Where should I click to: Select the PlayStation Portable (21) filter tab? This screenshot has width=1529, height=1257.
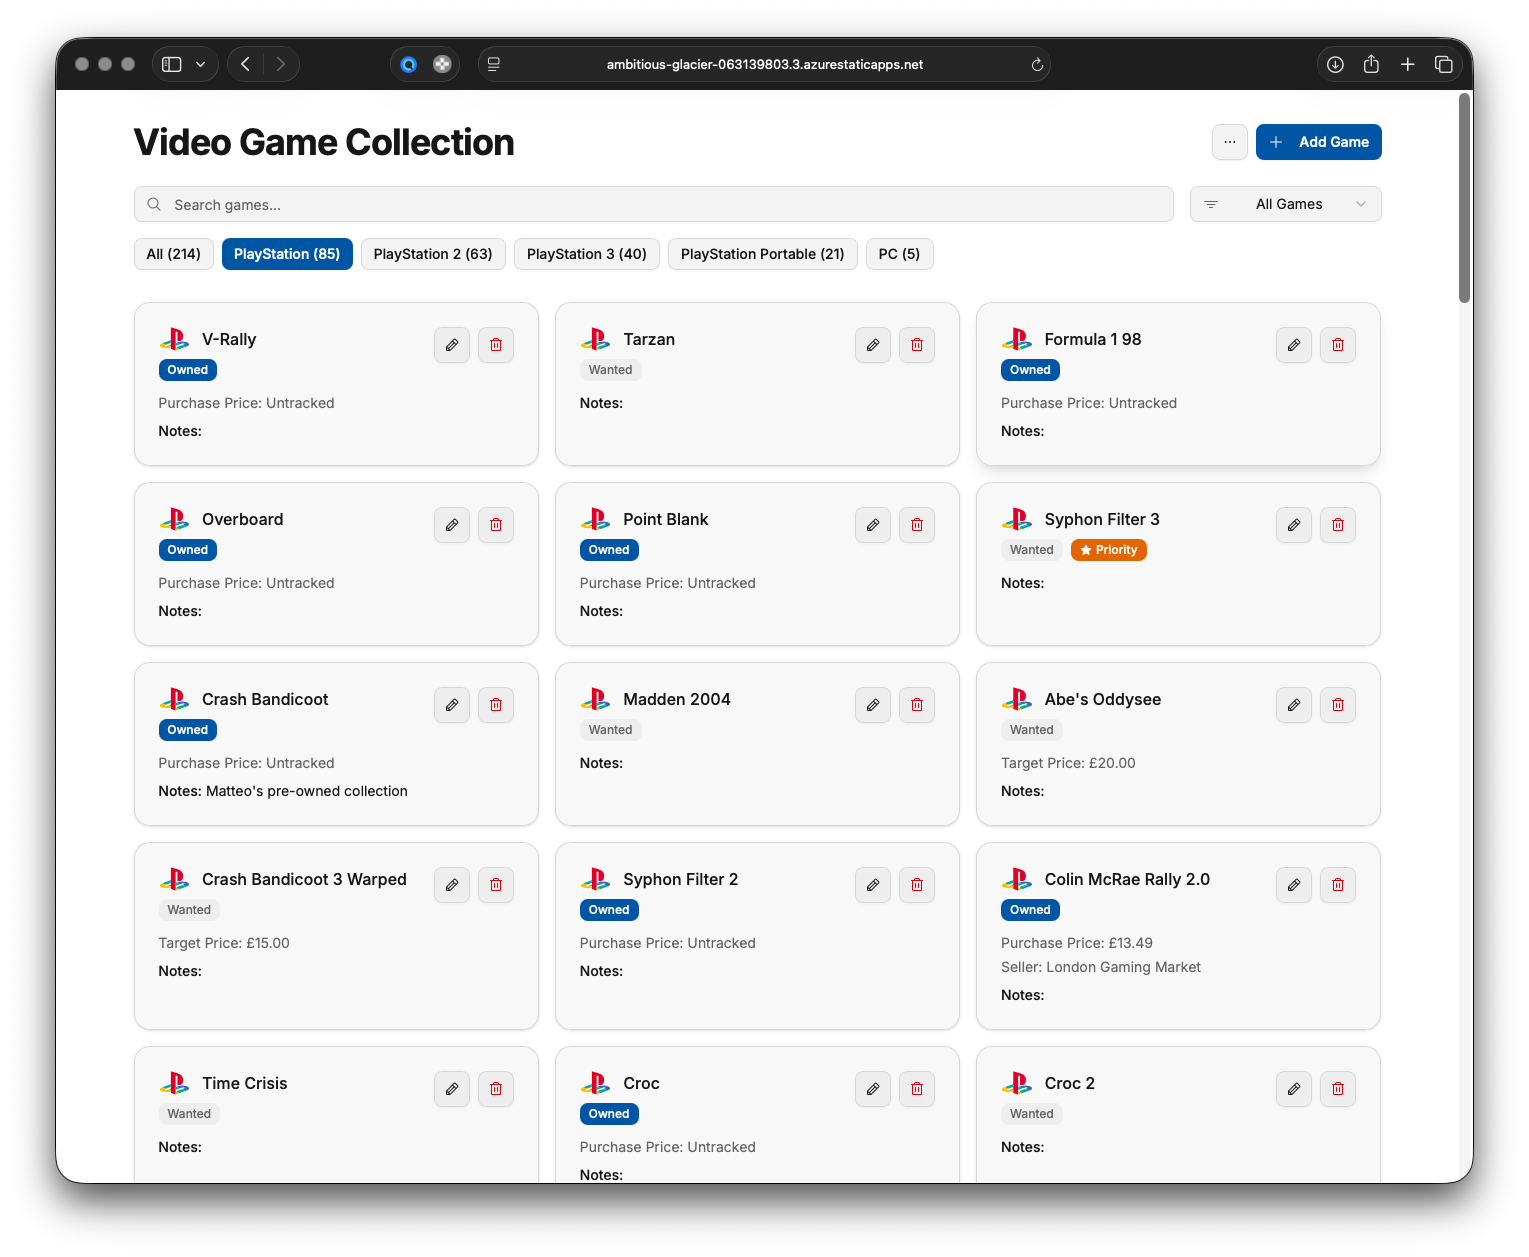(762, 254)
